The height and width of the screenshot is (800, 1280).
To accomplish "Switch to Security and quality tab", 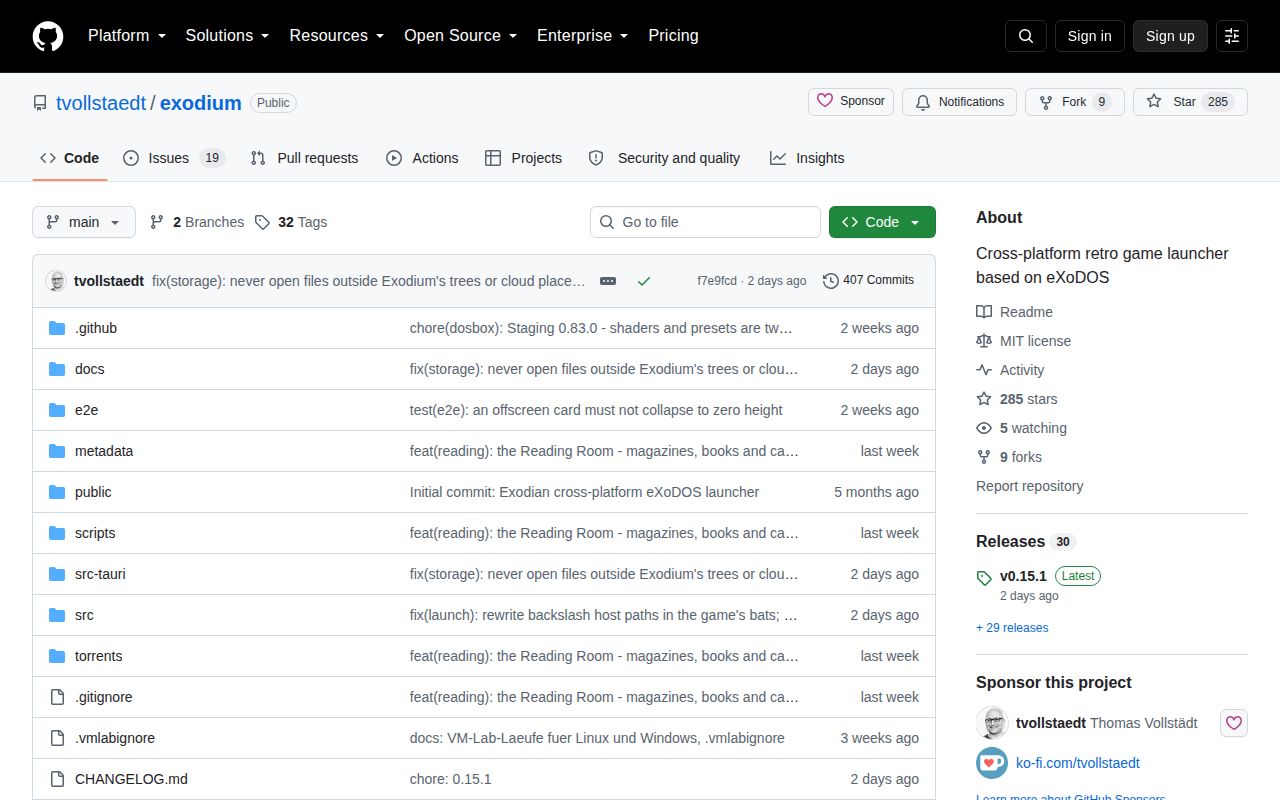I will point(664,158).
